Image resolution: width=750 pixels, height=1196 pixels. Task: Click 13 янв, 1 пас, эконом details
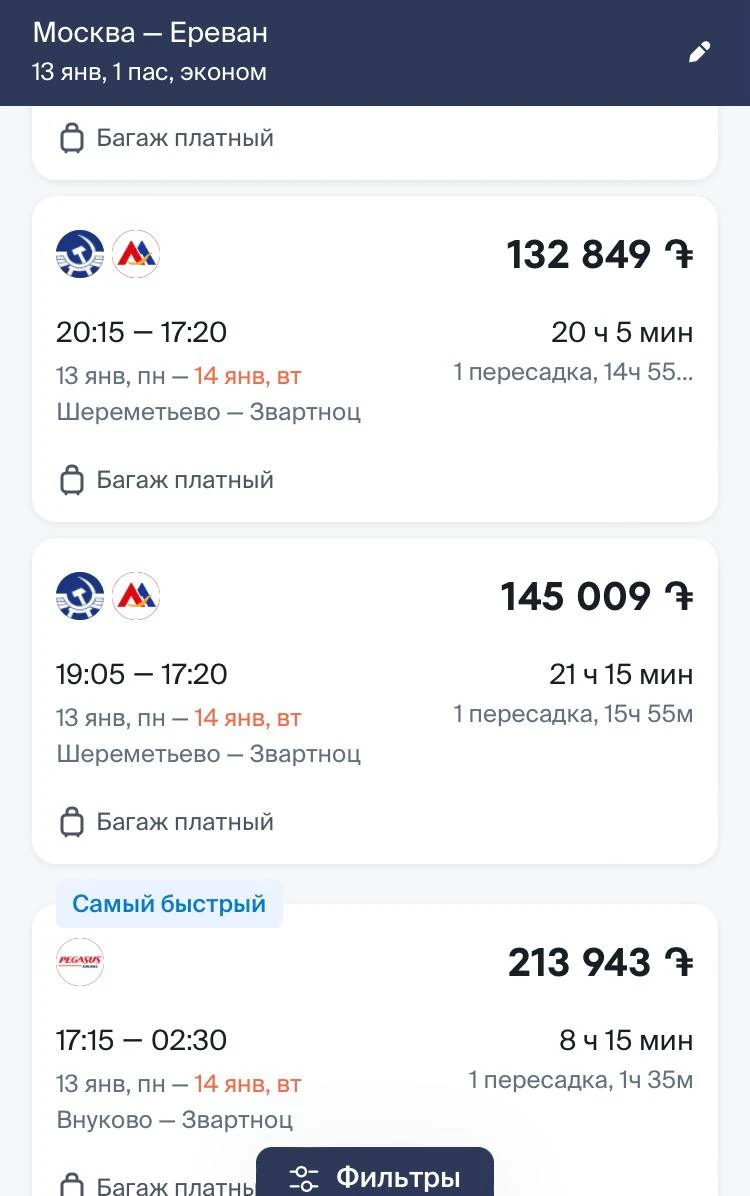coord(150,72)
